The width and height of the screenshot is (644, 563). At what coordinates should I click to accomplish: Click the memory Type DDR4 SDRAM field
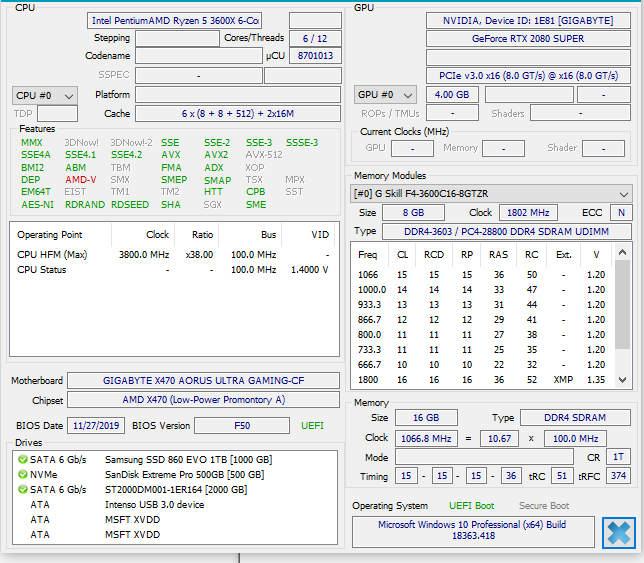point(575,418)
